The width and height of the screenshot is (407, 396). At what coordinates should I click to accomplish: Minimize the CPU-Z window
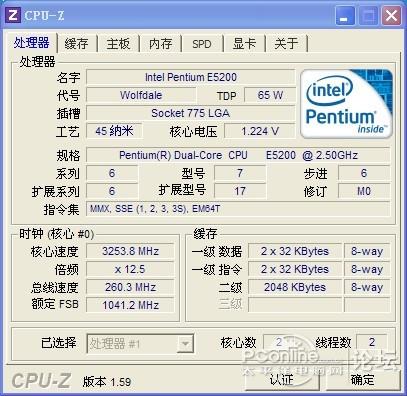tap(344, 15)
